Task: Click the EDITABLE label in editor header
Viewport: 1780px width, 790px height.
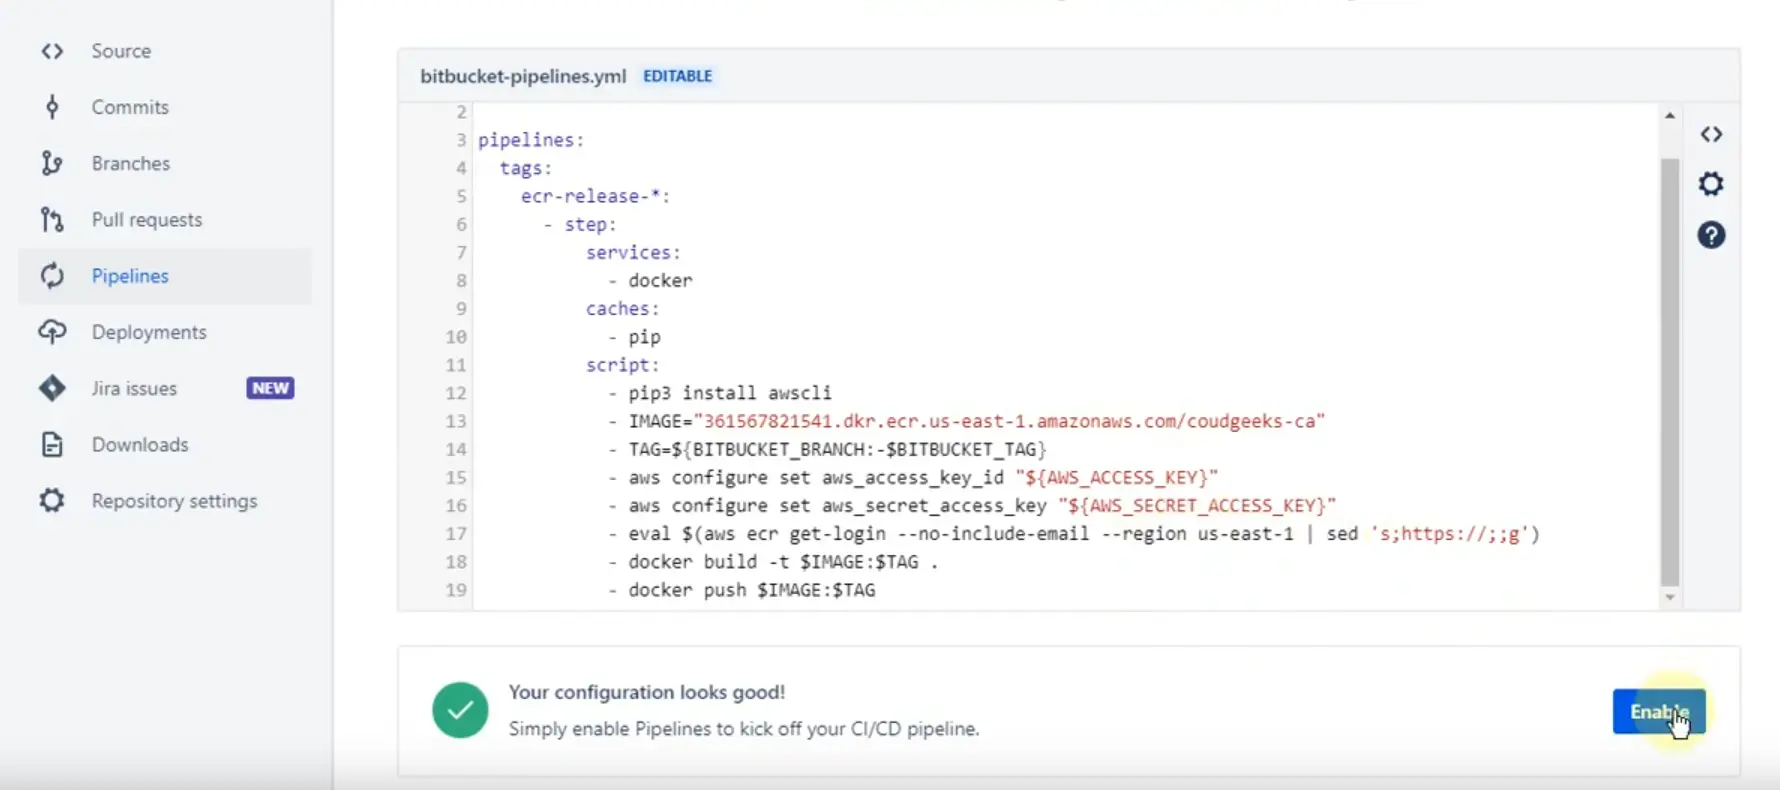Action: tap(677, 76)
